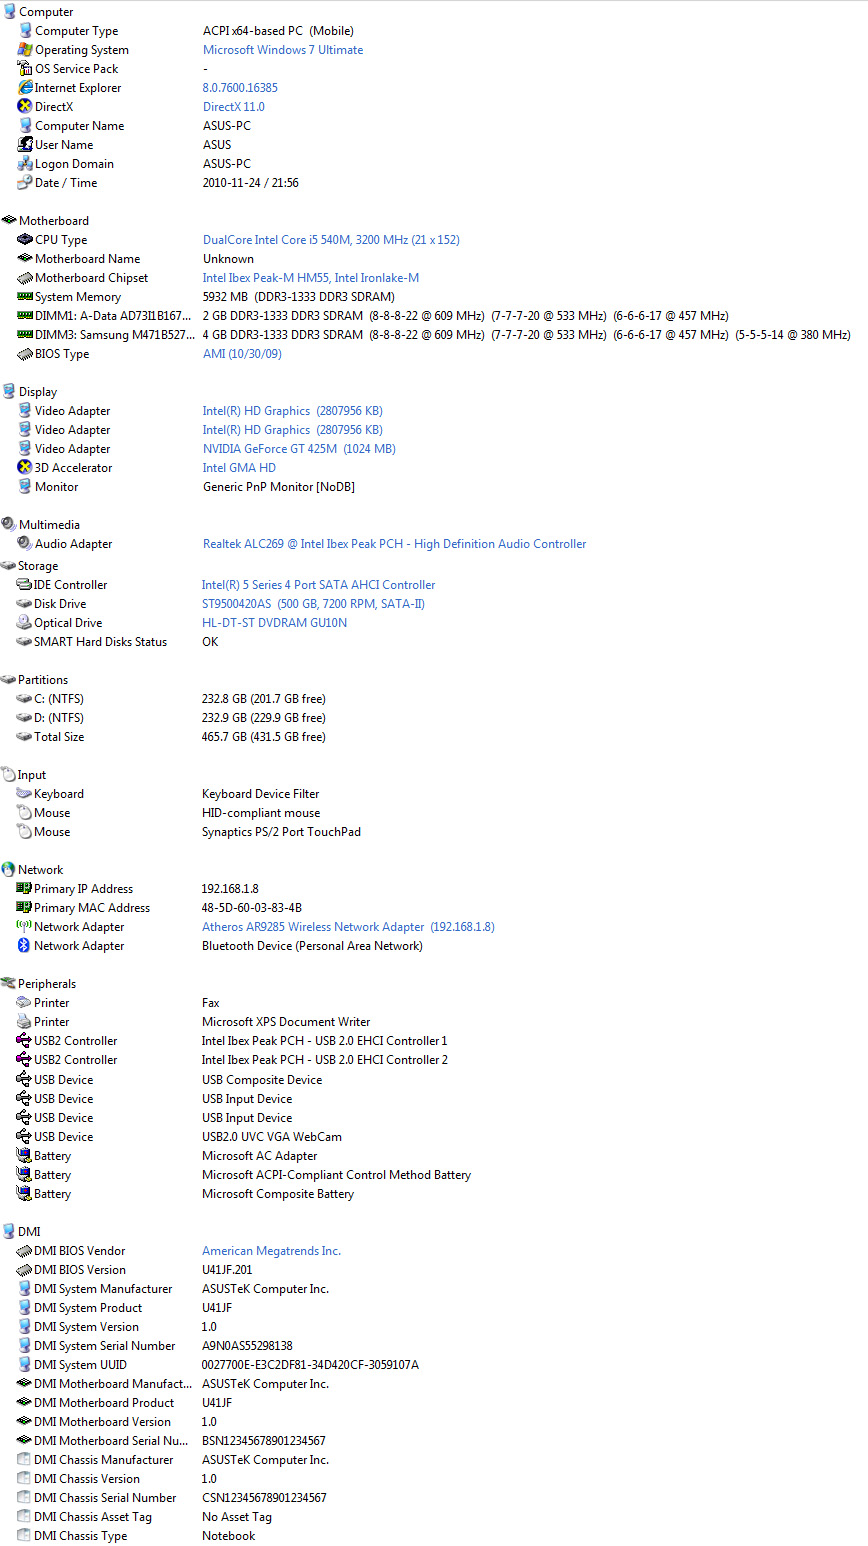Open Intel Ibex Peak-M HM55 chipset link
The height and width of the screenshot is (1546, 868).
click(311, 278)
